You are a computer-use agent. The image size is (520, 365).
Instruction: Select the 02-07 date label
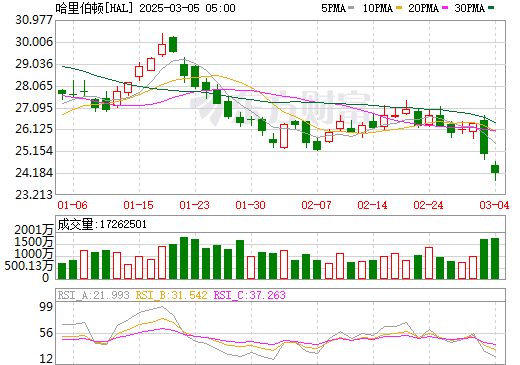pos(316,205)
